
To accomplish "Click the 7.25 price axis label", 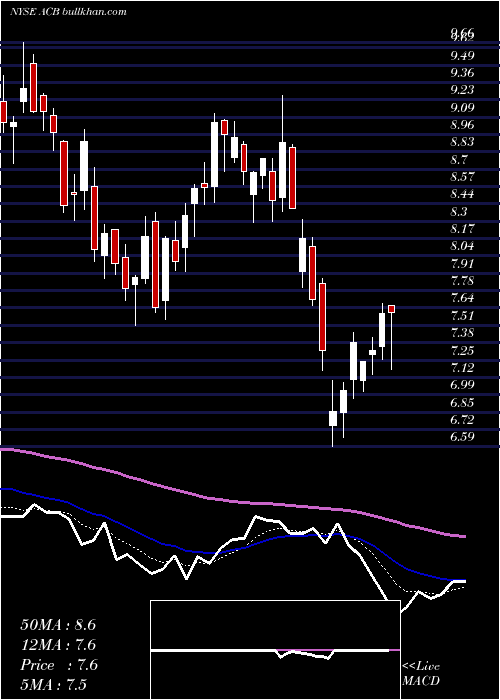I will pyautogui.click(x=462, y=350).
